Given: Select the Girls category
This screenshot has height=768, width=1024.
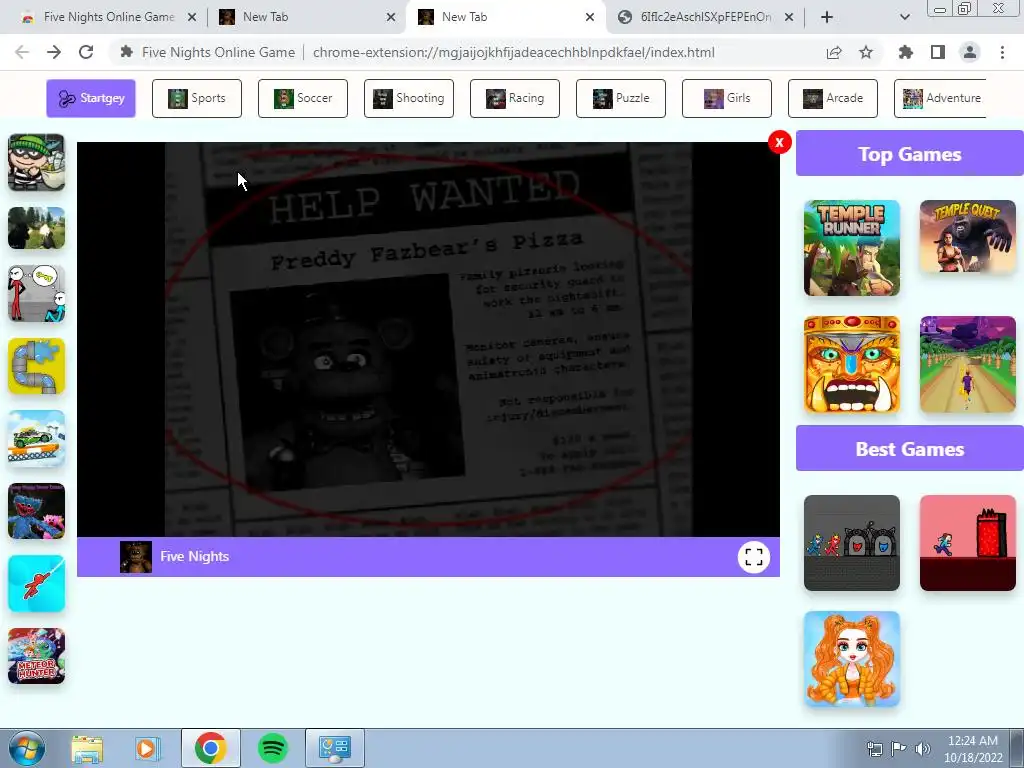Looking at the screenshot, I should pos(727,98).
